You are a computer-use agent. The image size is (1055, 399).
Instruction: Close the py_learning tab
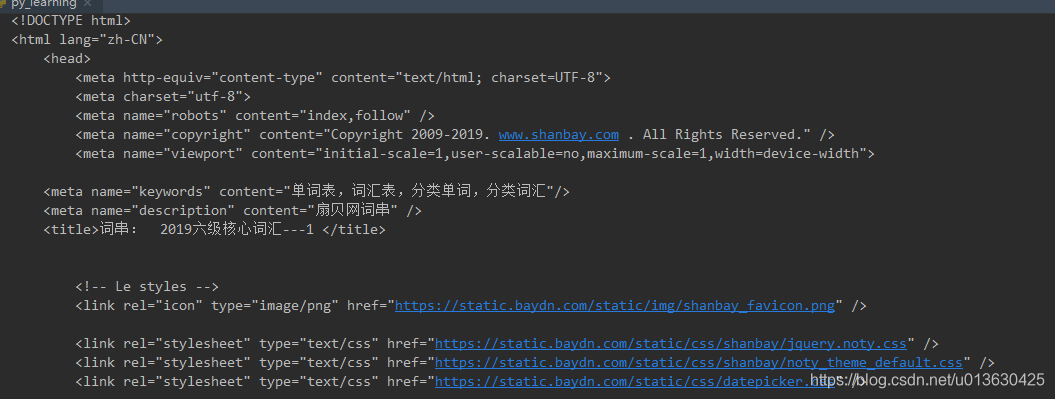click(x=87, y=3)
